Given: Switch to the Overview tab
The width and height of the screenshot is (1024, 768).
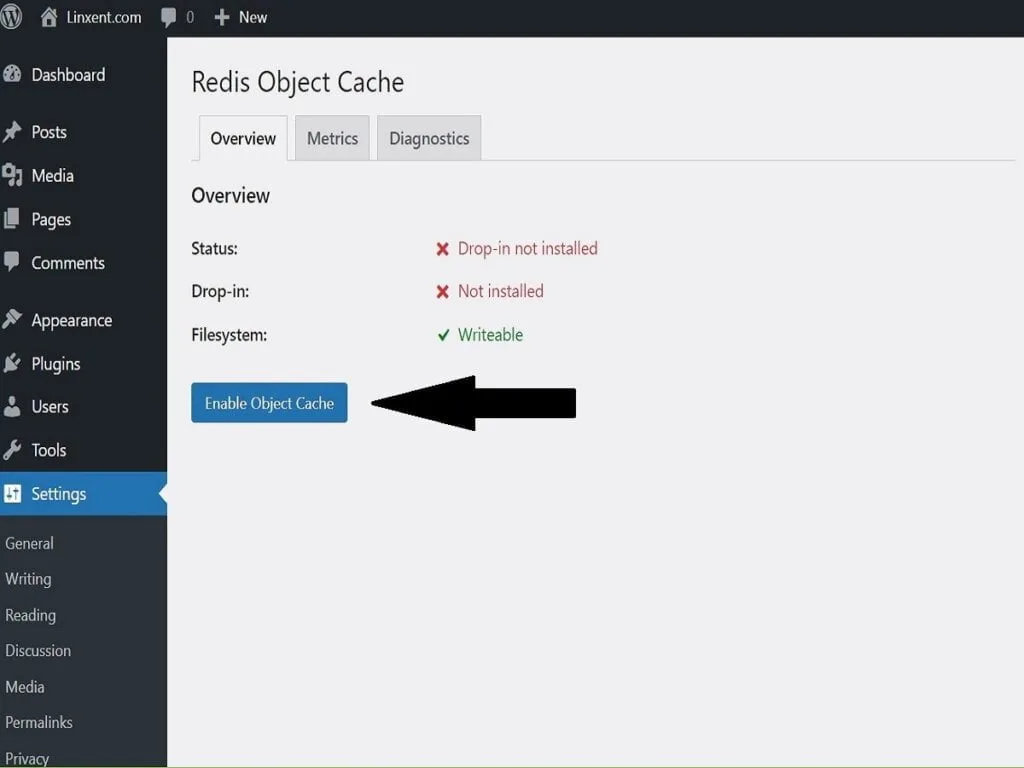Looking at the screenshot, I should click(243, 138).
